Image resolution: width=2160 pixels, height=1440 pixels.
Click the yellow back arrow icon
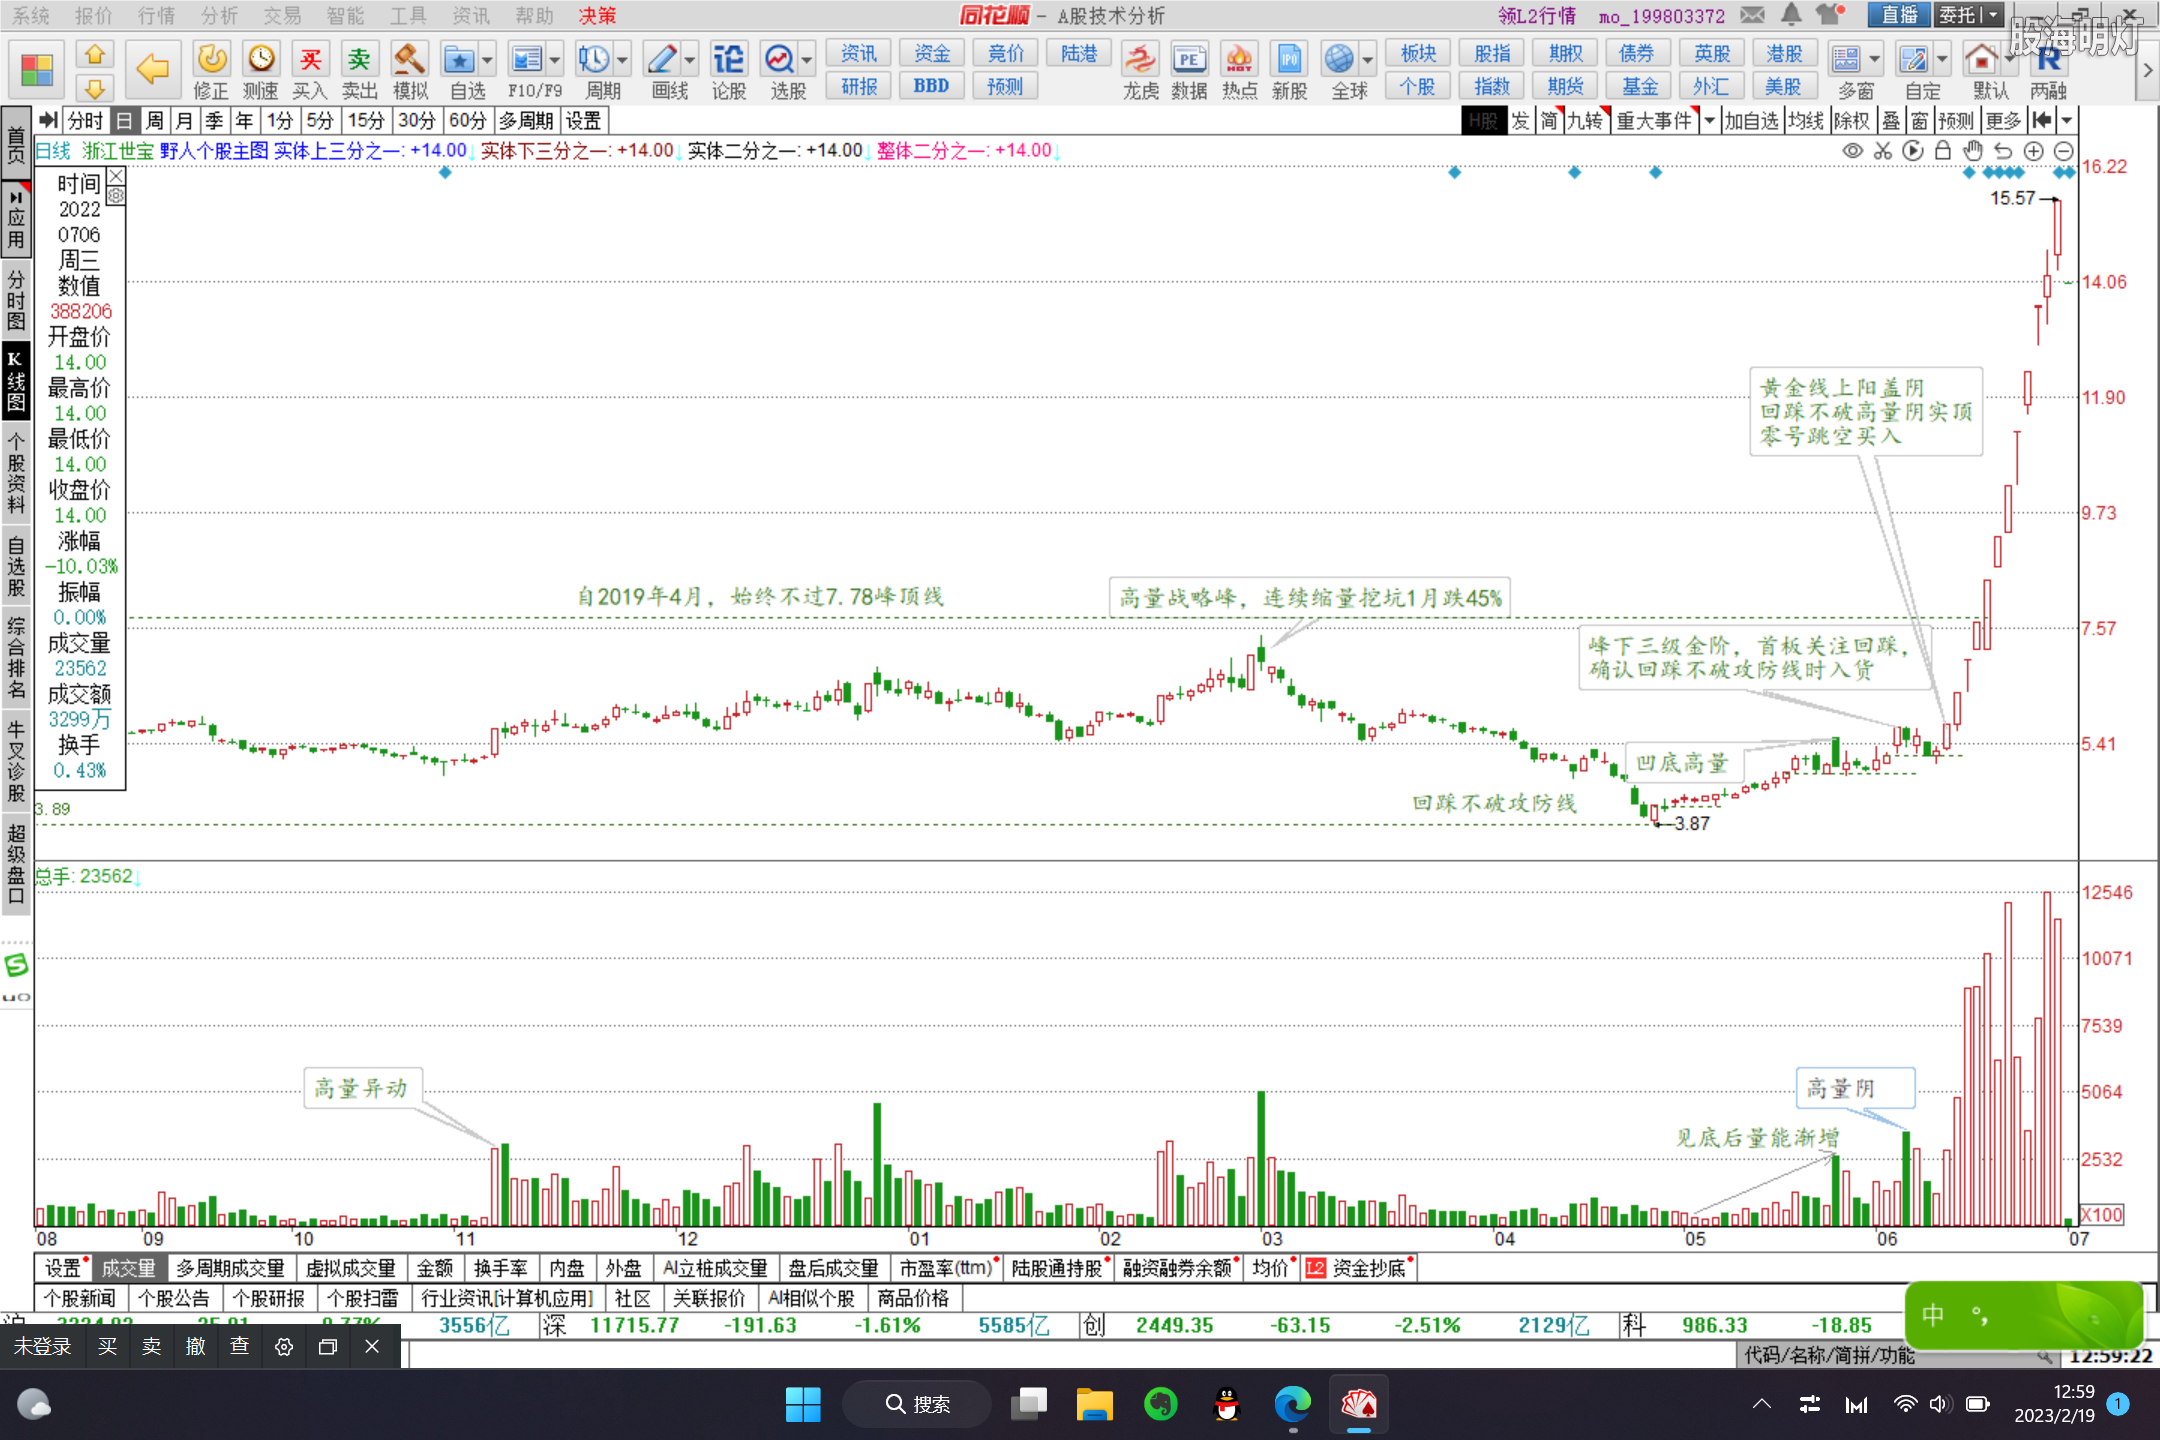[x=152, y=70]
